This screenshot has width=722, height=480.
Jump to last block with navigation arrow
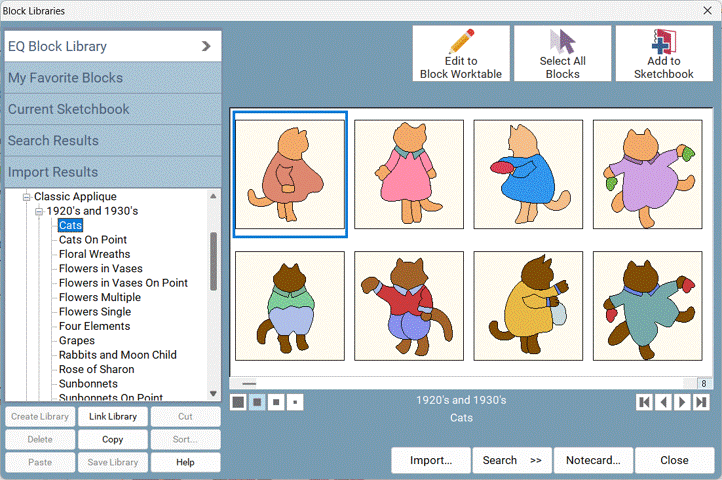click(x=700, y=402)
